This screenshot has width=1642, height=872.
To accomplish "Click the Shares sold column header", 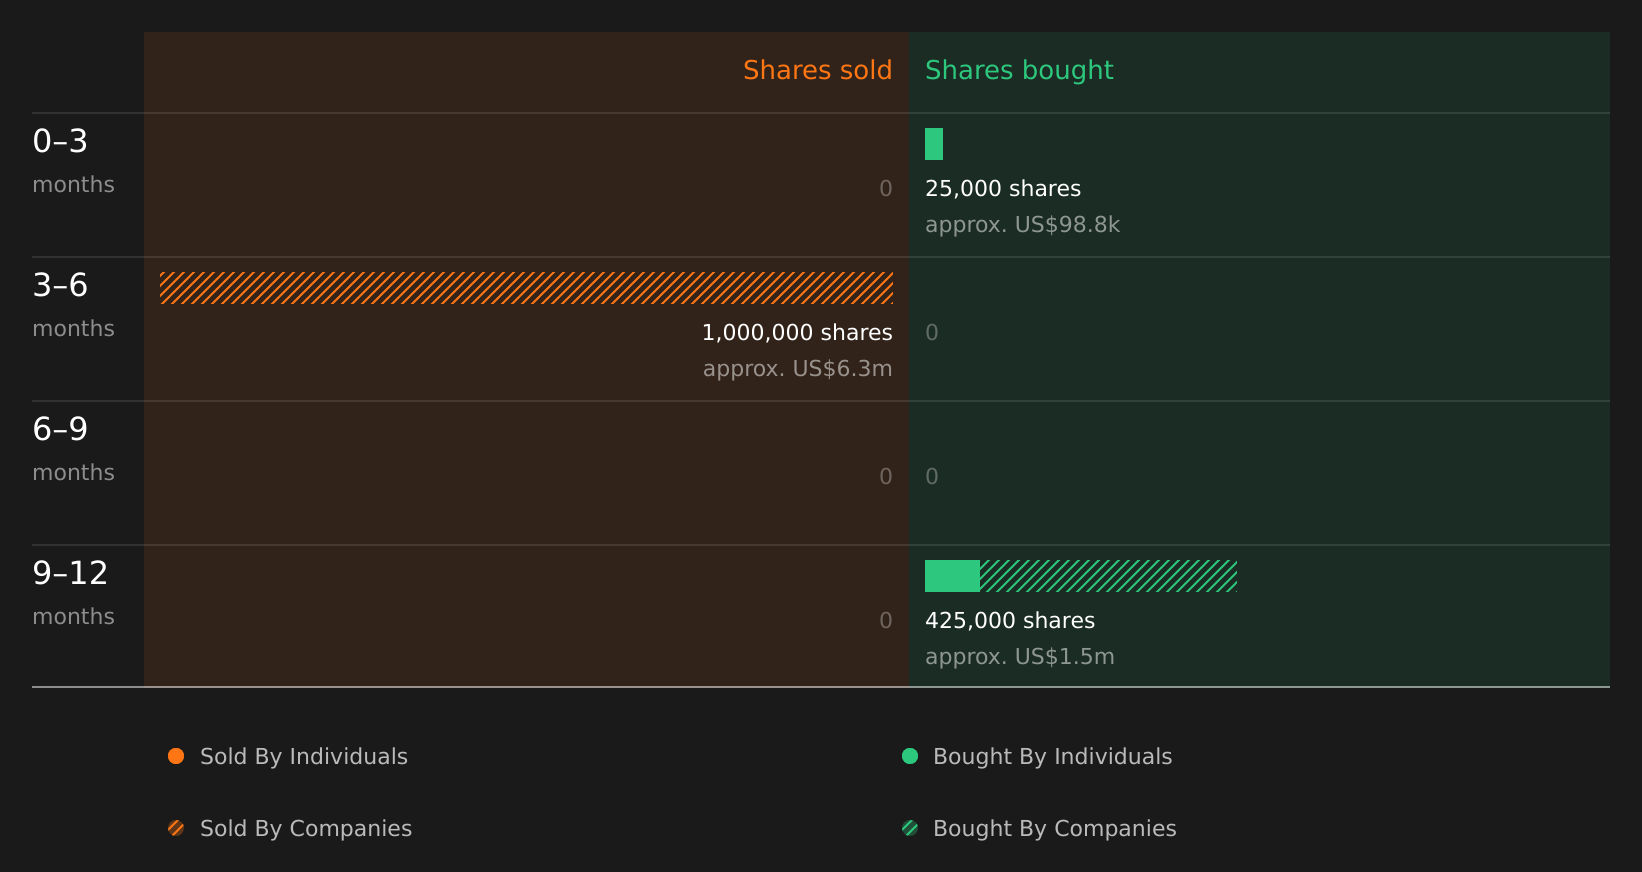I will (817, 70).
